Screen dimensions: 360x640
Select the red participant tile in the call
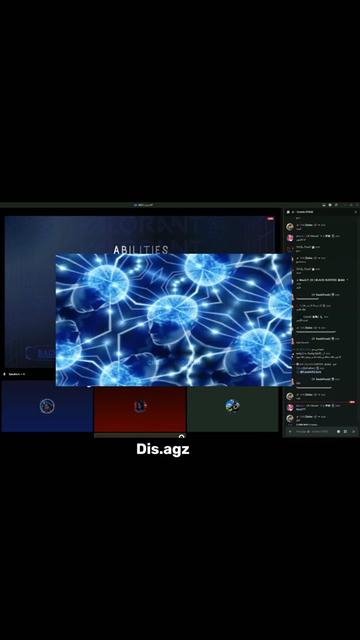click(x=140, y=409)
